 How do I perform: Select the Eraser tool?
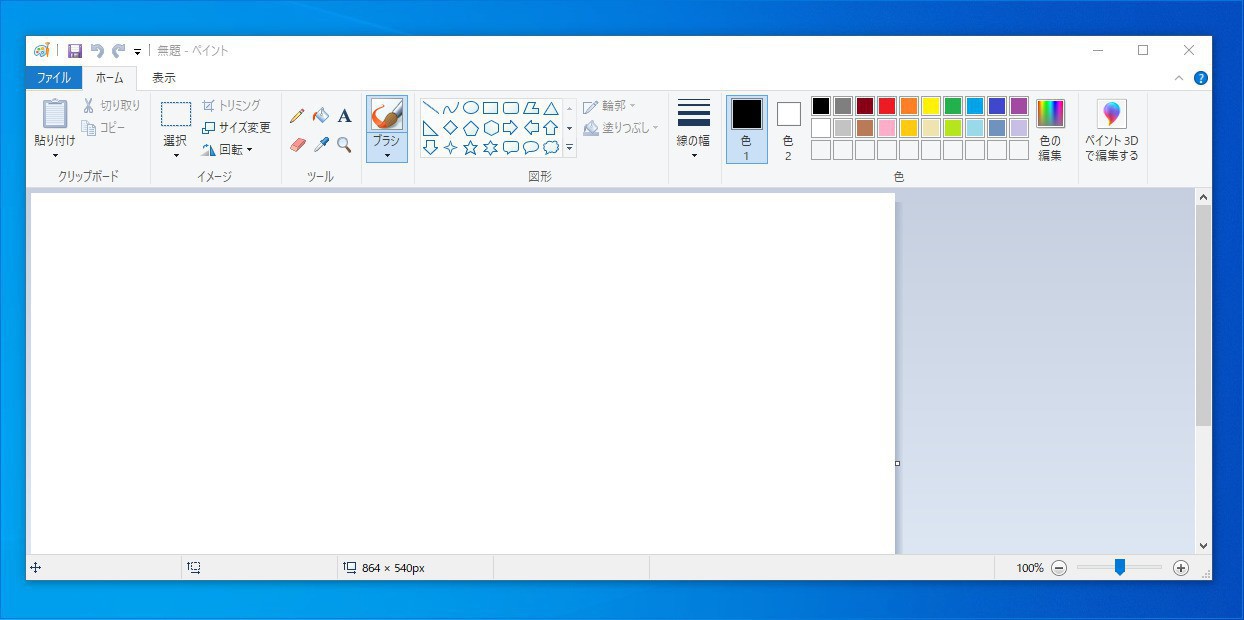pos(297,145)
